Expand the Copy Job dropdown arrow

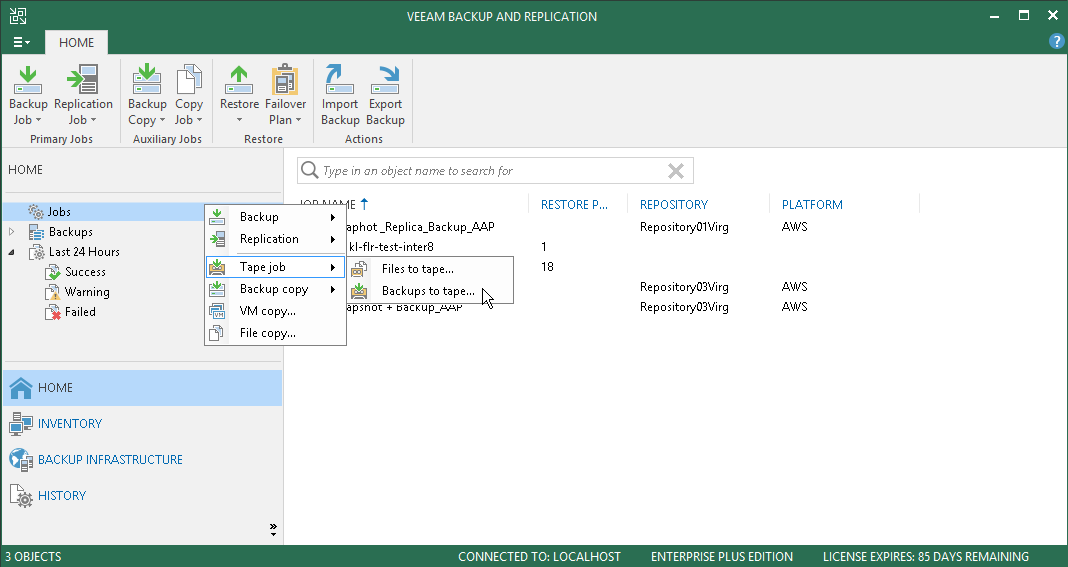coord(200,121)
